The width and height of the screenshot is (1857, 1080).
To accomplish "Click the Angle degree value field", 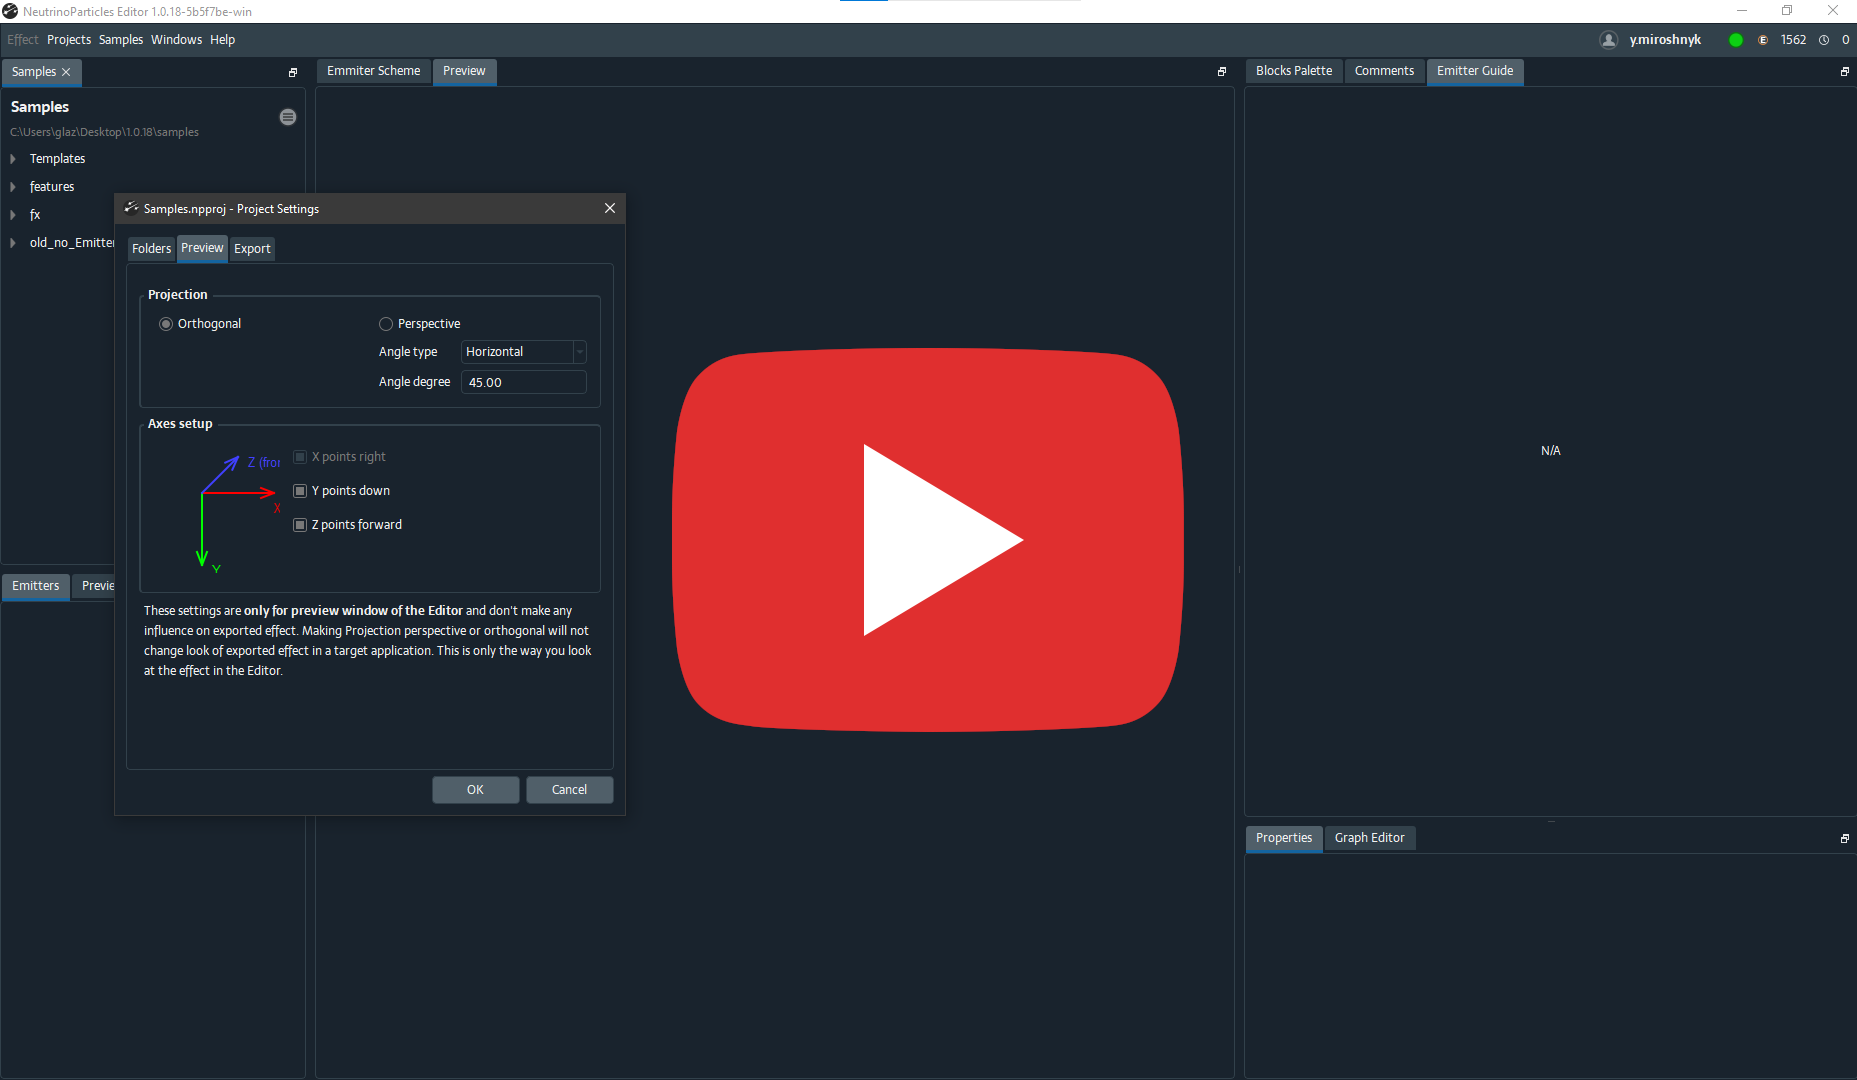I will [x=523, y=382].
